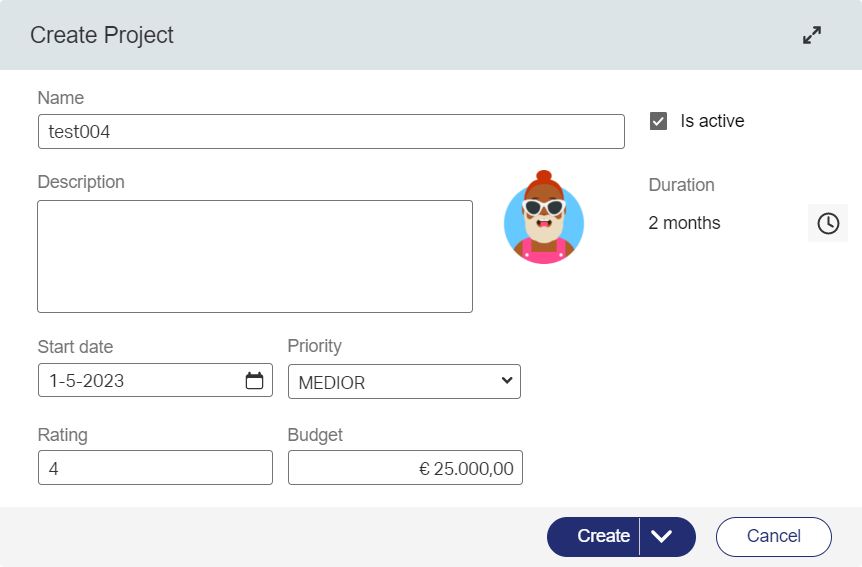862x567 pixels.
Task: Uncheck the Is active checkbox
Action: [x=658, y=121]
